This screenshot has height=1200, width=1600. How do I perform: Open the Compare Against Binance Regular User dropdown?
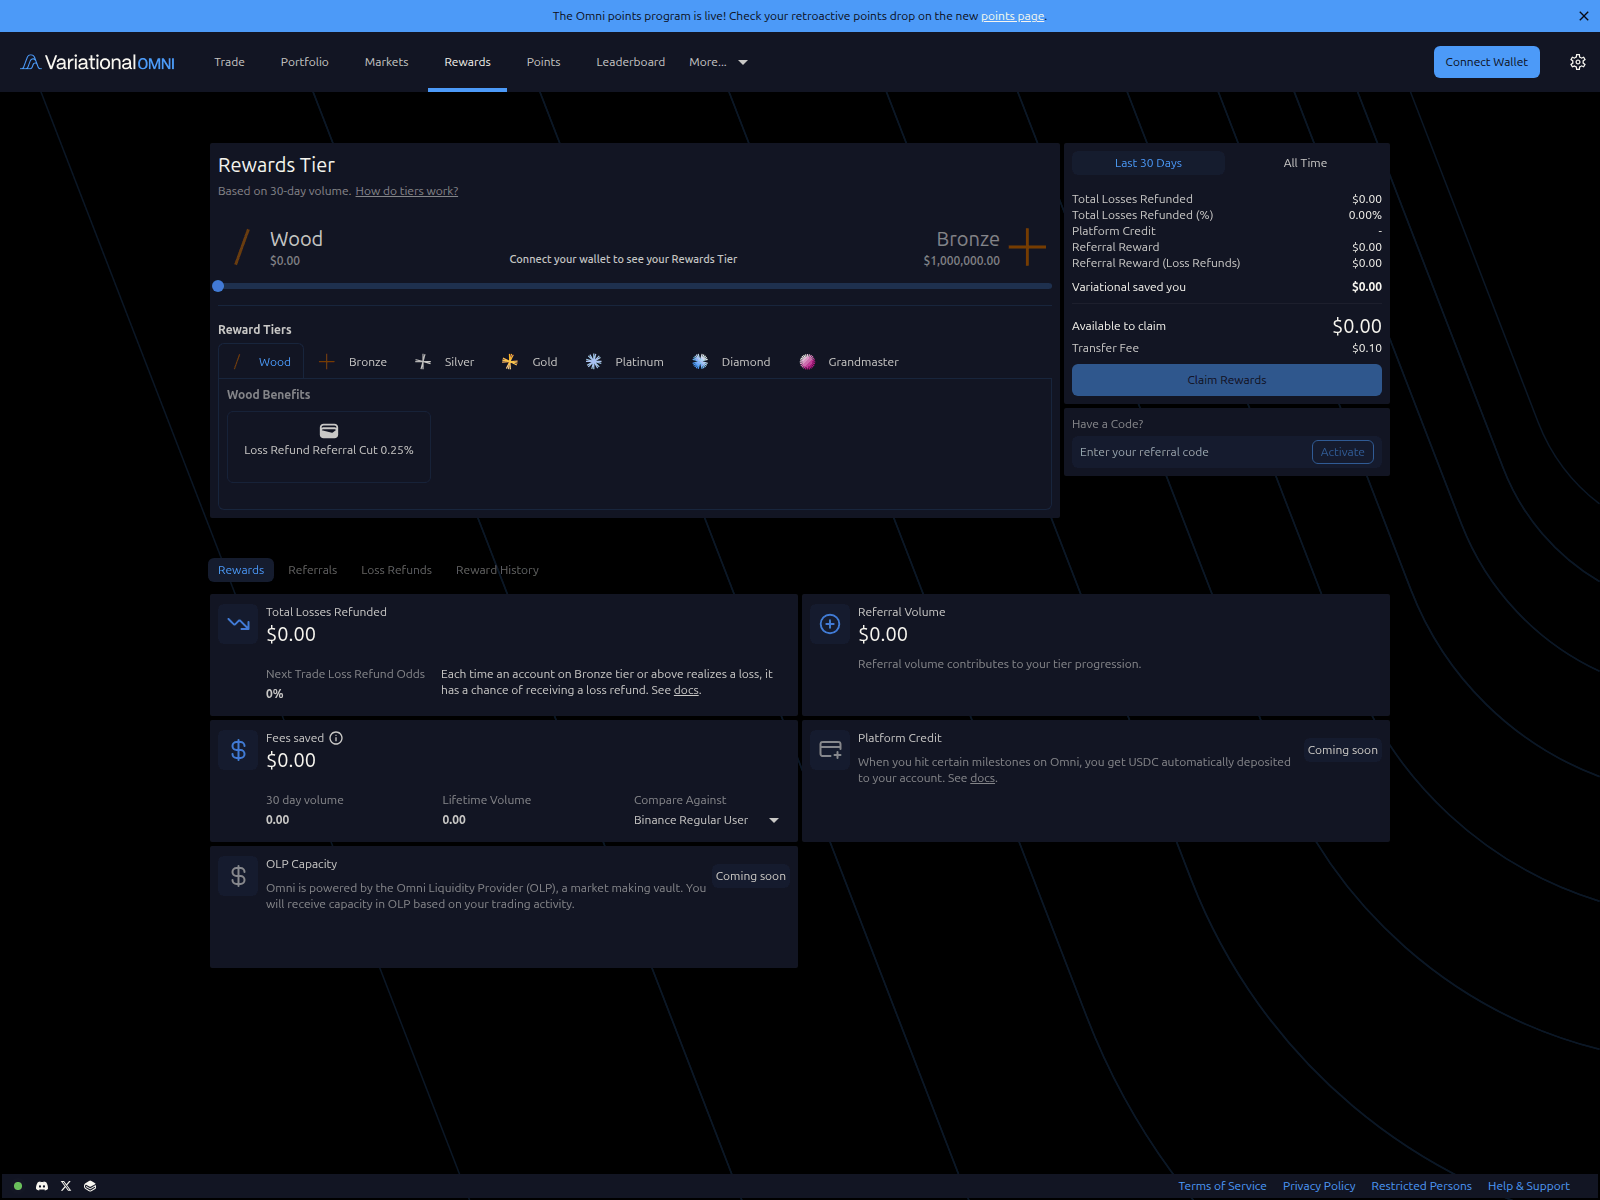pos(706,820)
